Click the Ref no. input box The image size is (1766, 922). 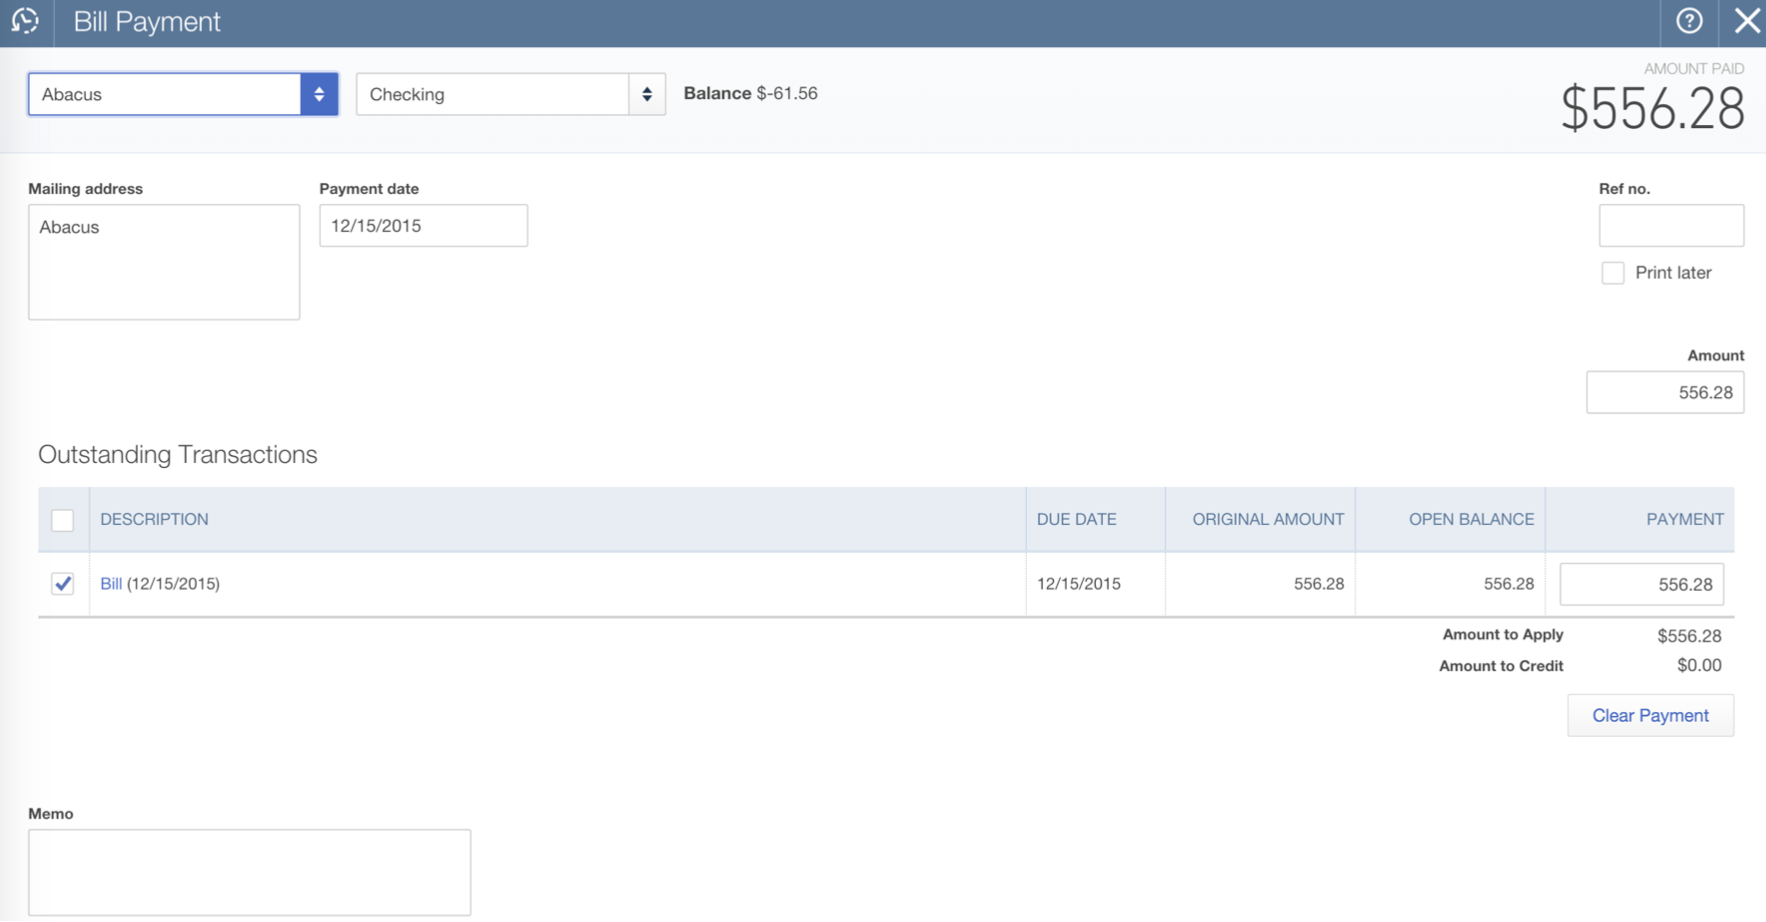[1670, 226]
